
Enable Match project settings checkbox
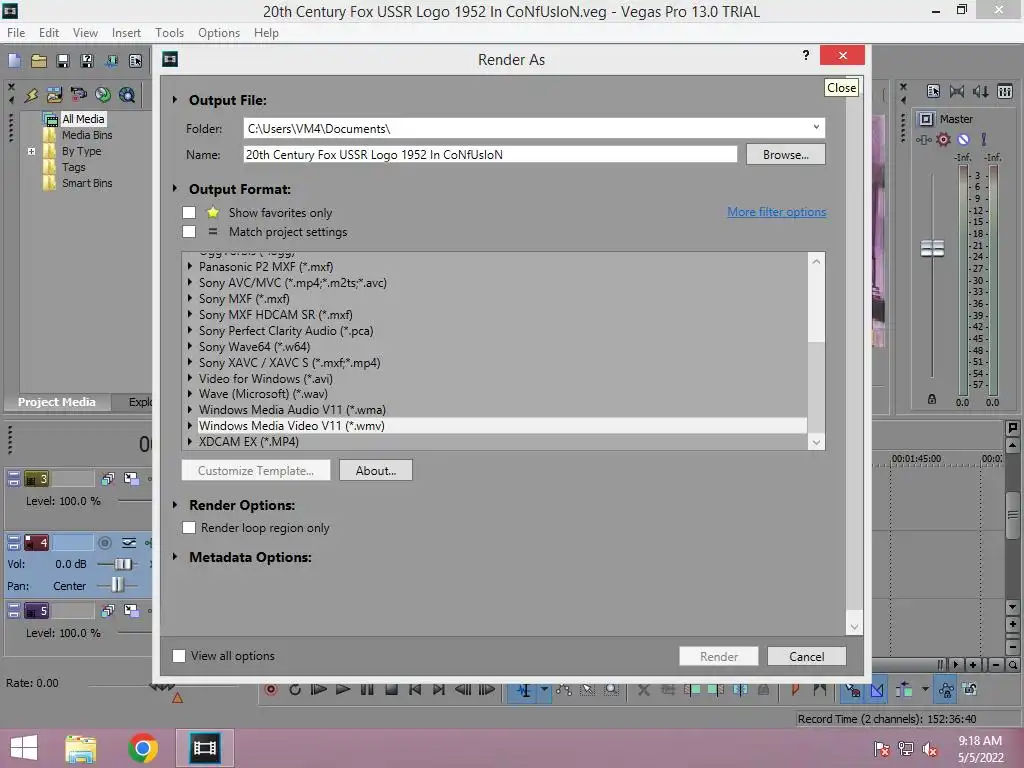click(x=189, y=232)
